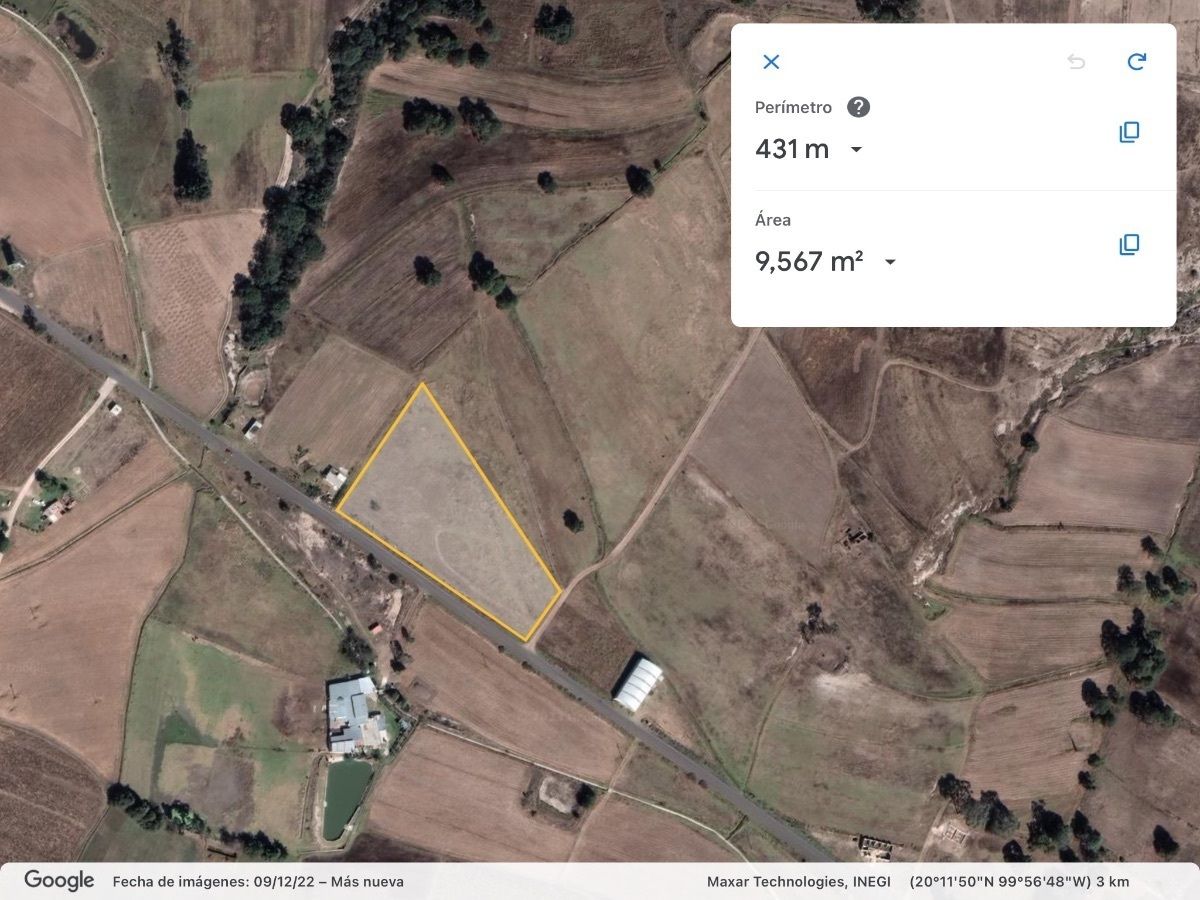1200x900 pixels.
Task: Select the 9,567 m² area value
Action: (809, 261)
